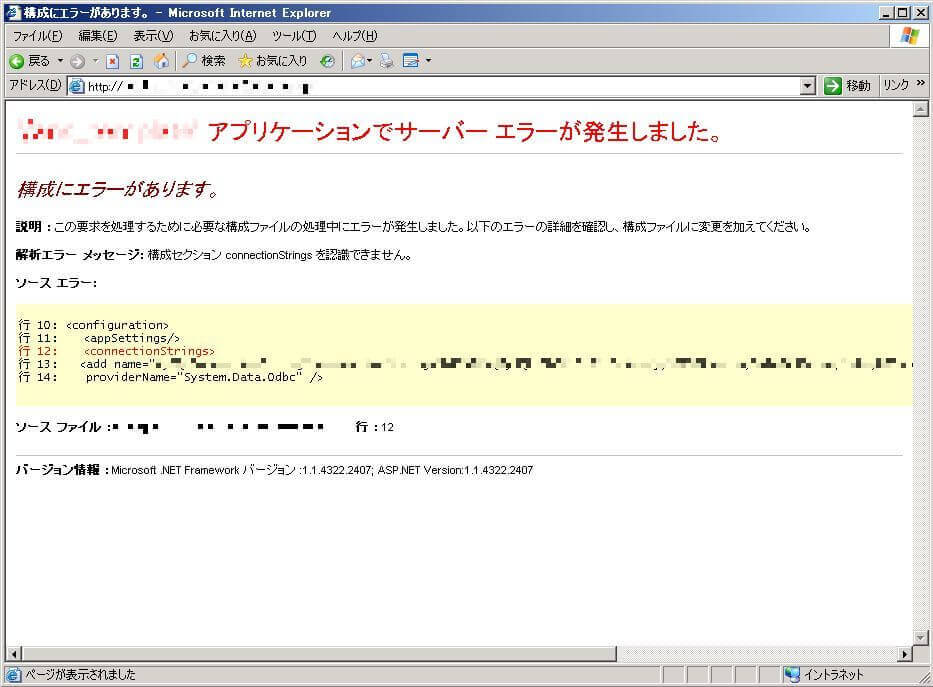Open the Search (検索) toolbar button
This screenshot has height=687, width=933.
point(203,61)
